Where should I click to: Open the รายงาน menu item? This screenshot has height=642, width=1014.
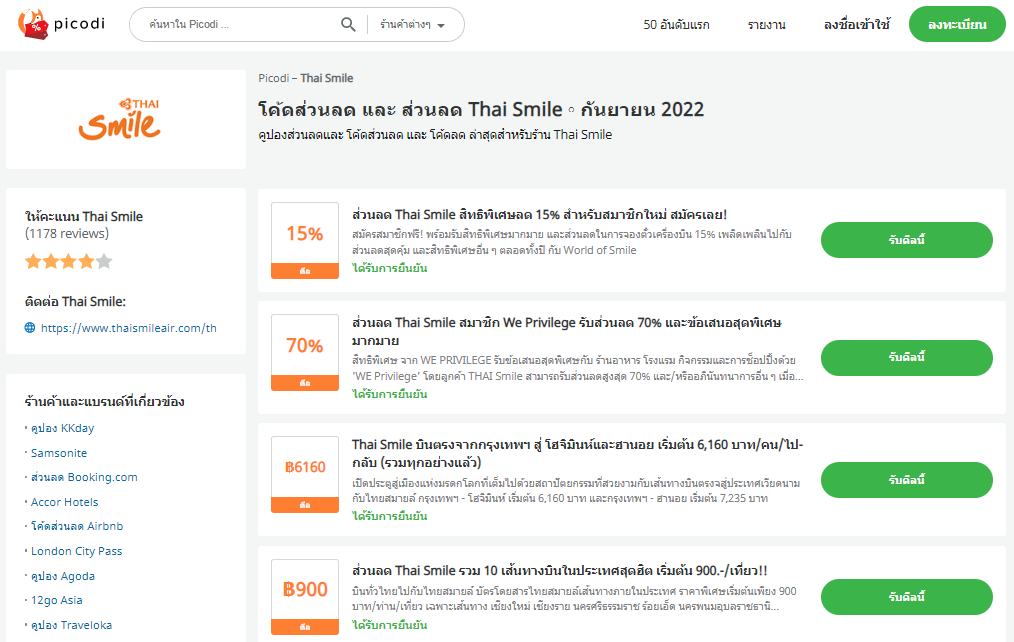(766, 25)
